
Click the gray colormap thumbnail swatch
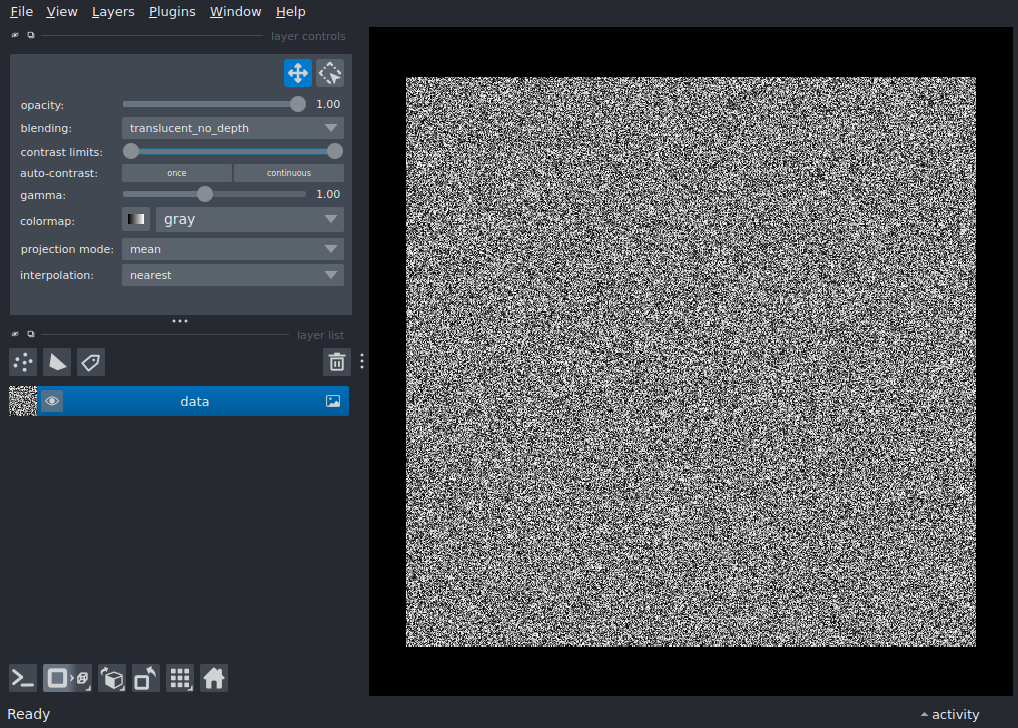pos(135,219)
